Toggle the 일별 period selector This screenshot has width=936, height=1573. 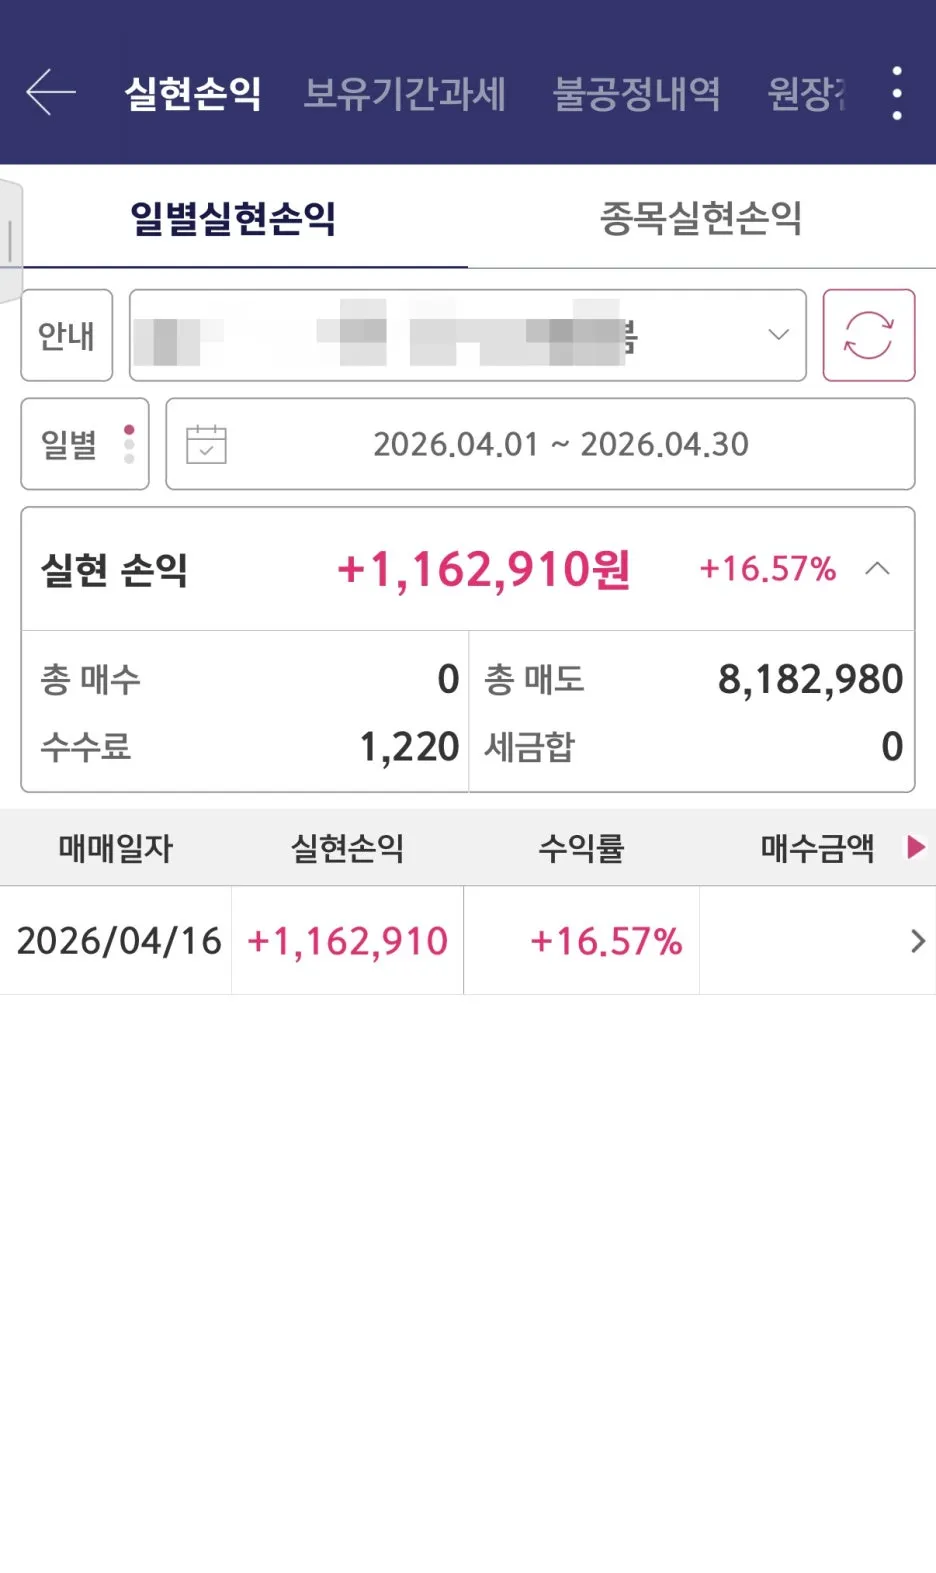click(85, 444)
